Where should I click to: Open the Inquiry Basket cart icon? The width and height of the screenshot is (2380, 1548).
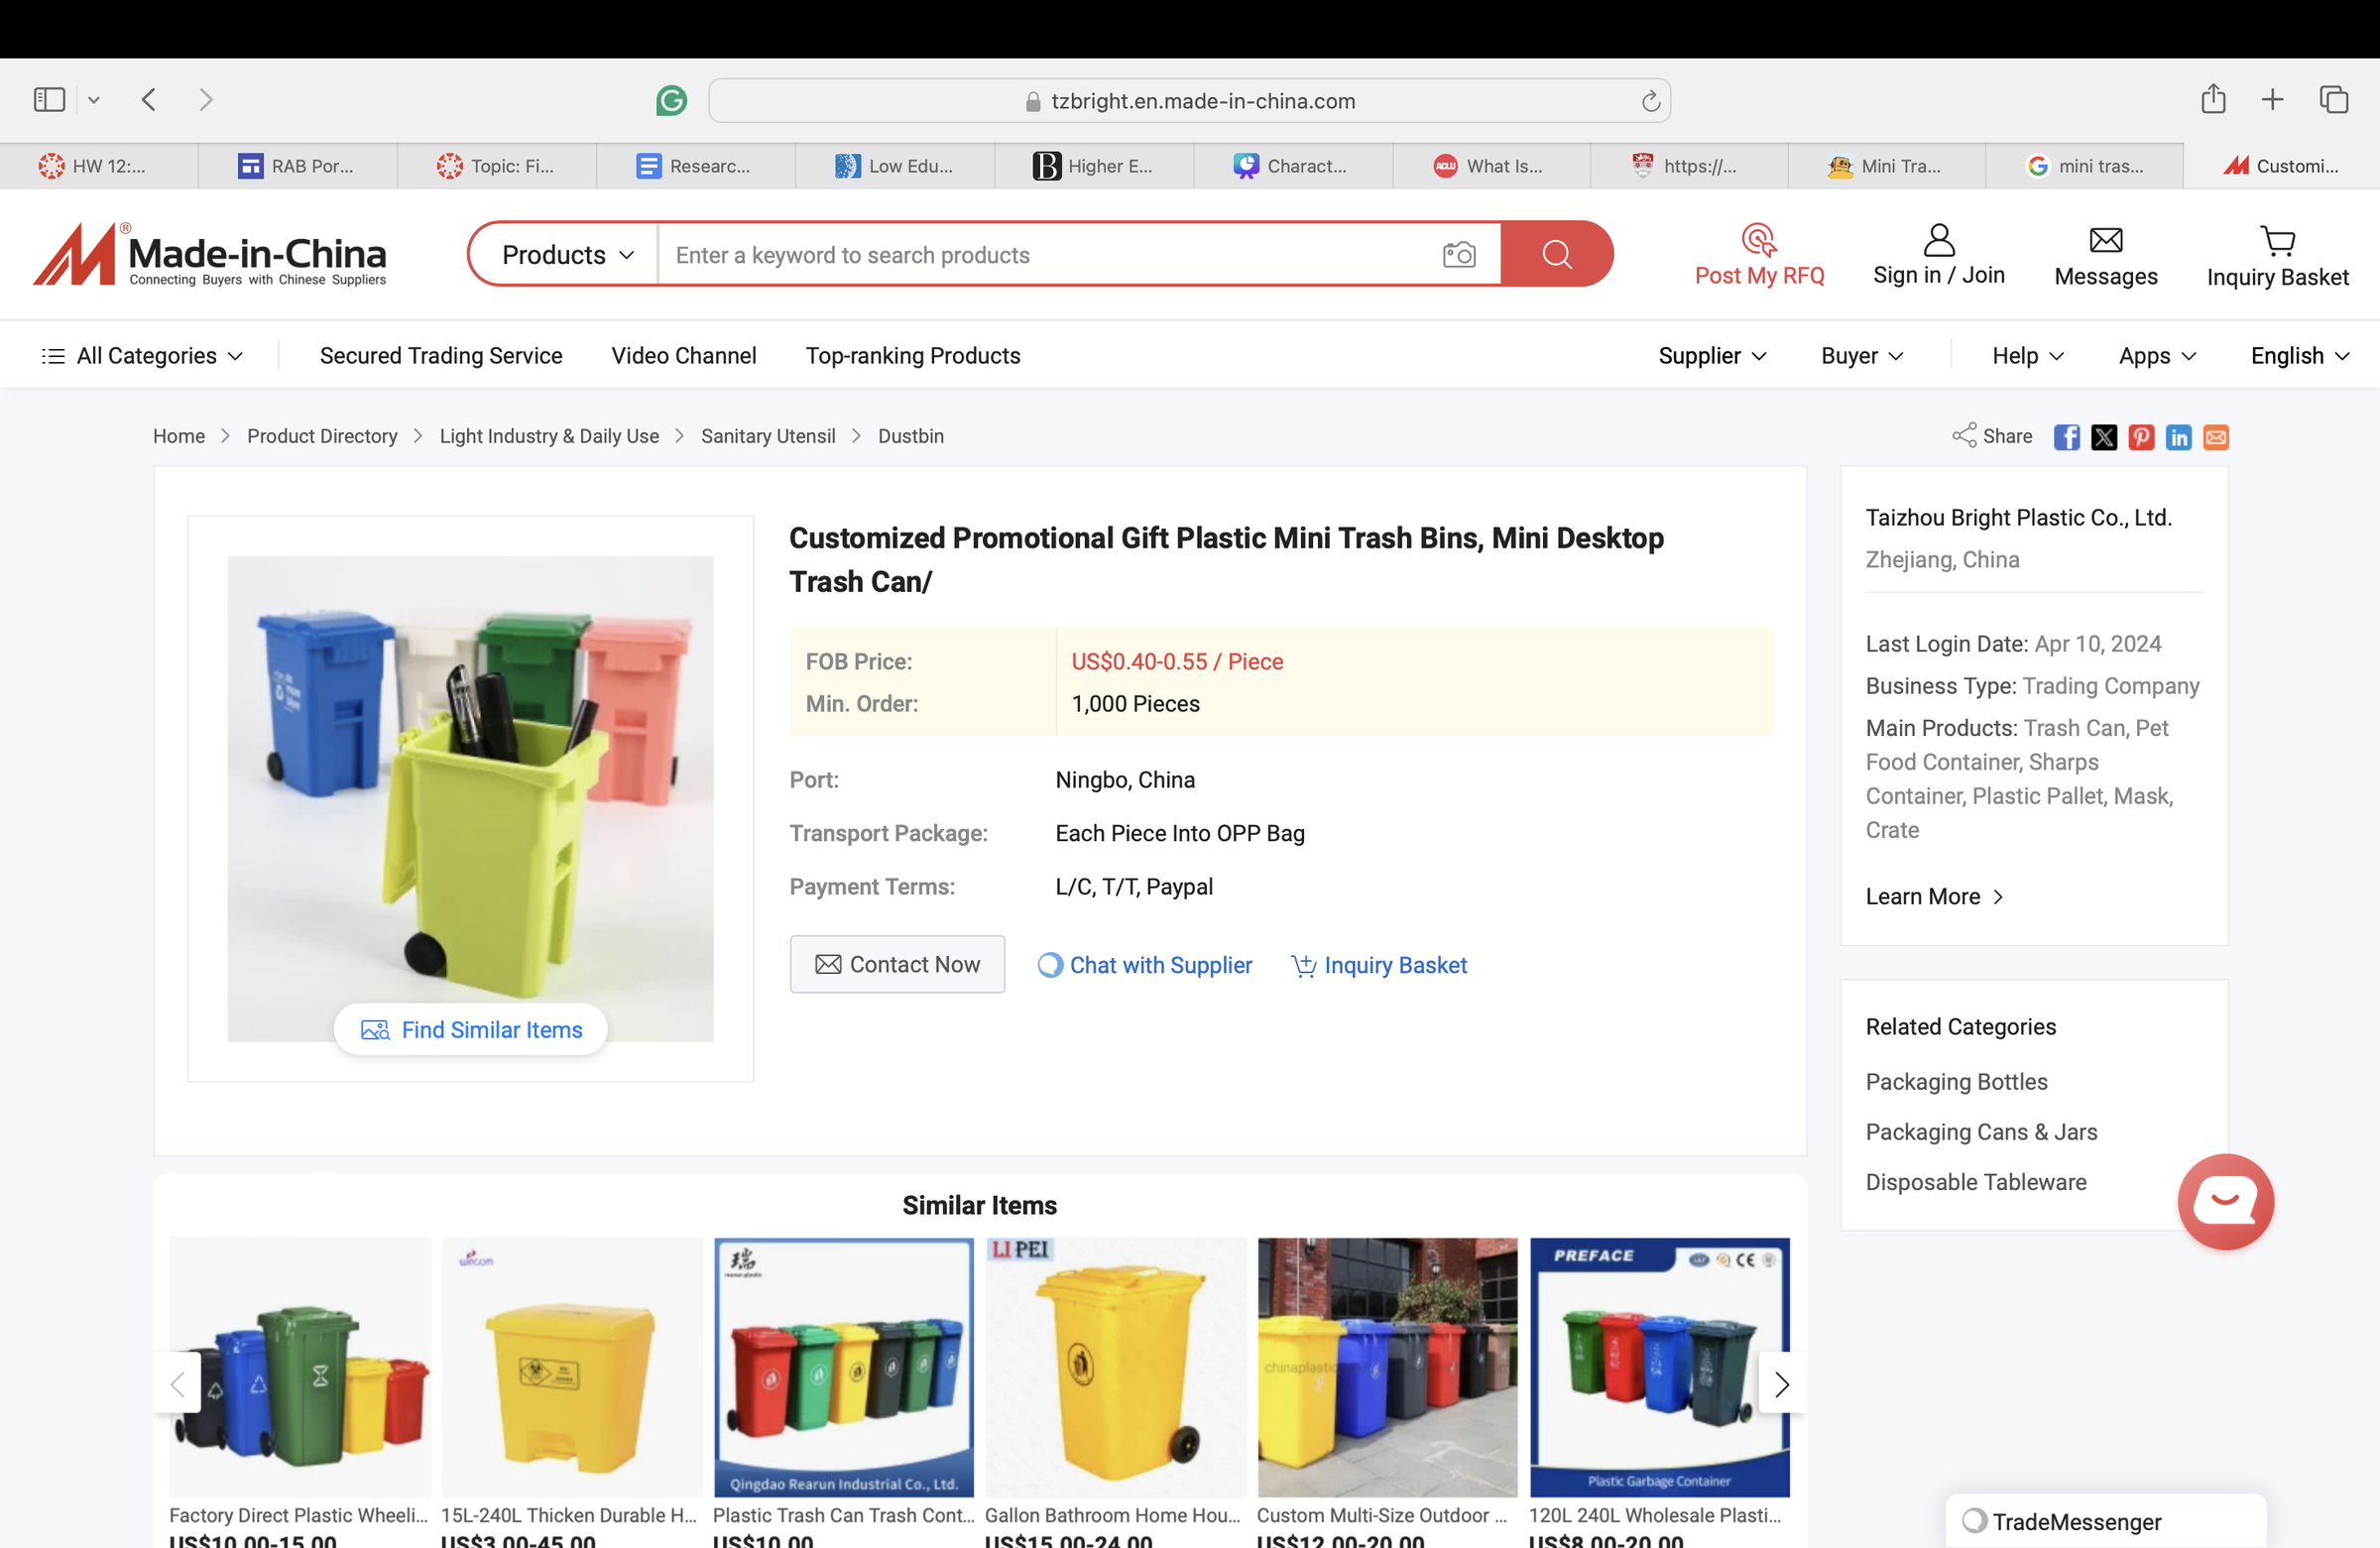[x=2277, y=241]
